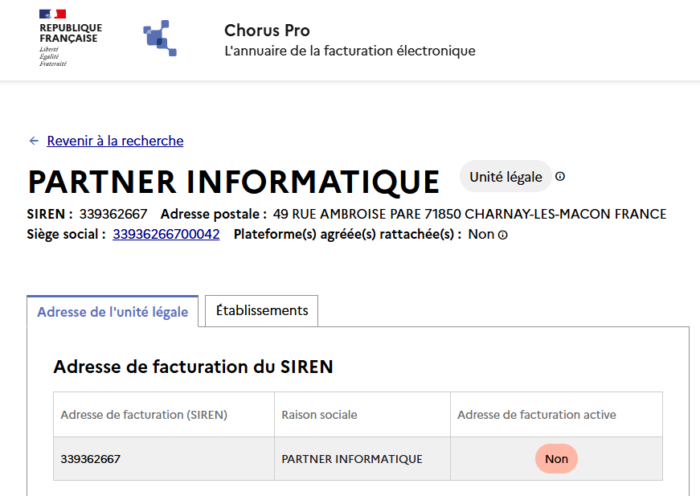Click the Adresse de facturation du SIREN heading
The height and width of the screenshot is (496, 700).
(193, 367)
